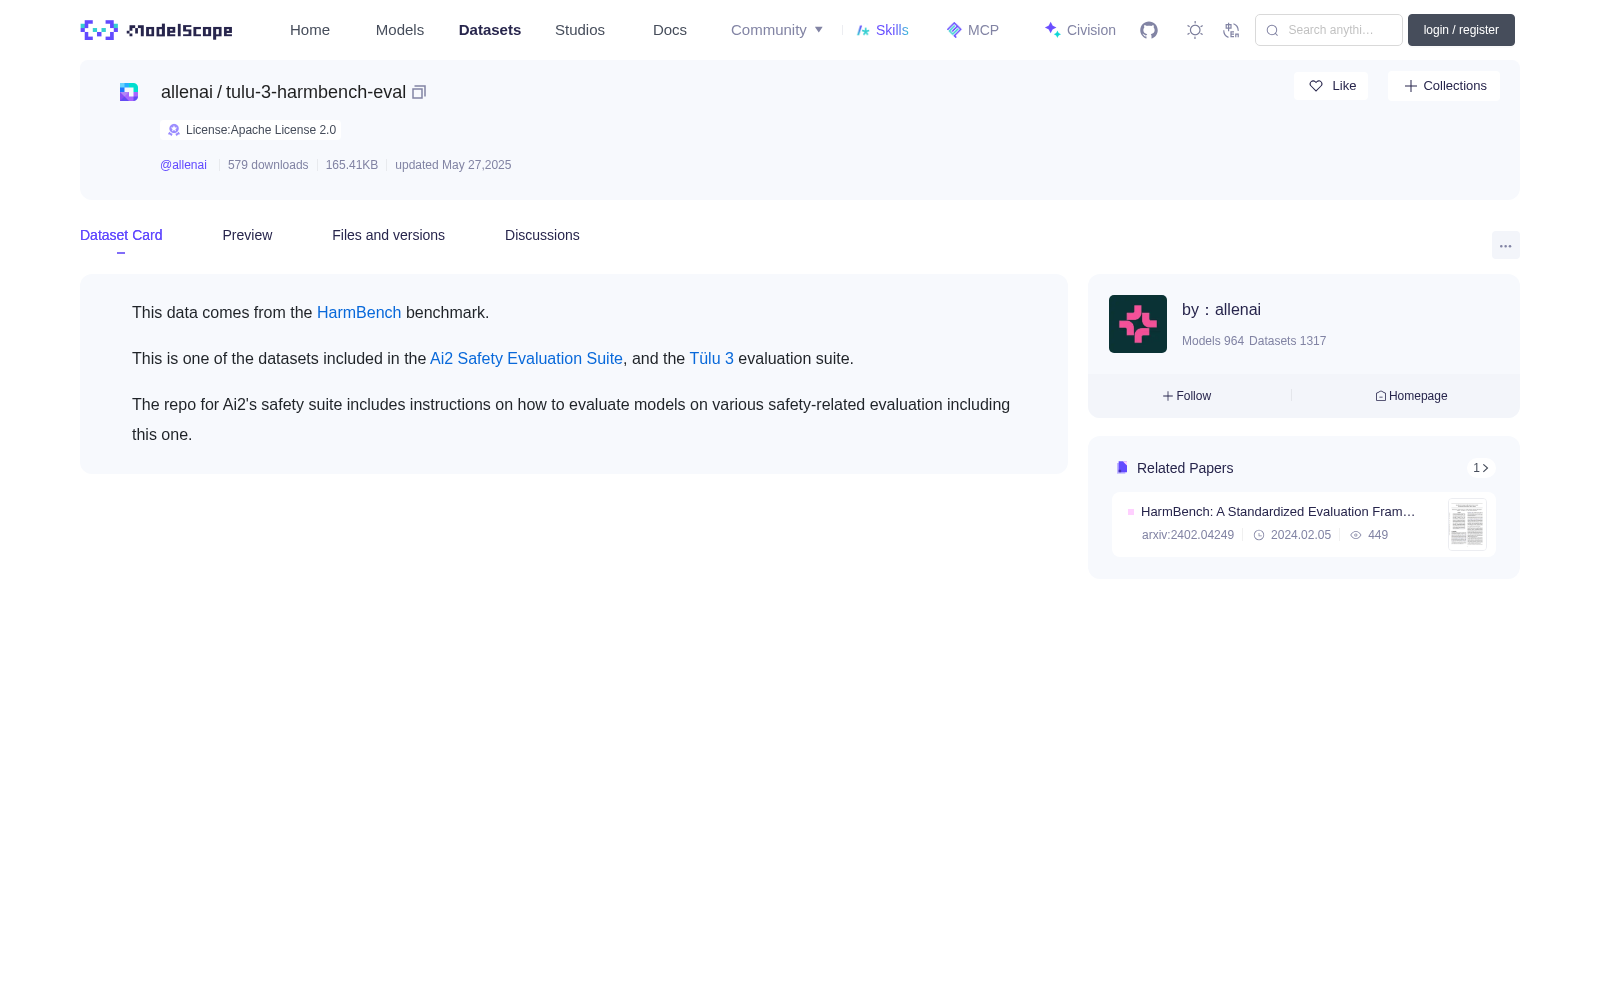Viewport: 1600px width, 1000px height.
Task: Open the GitHub icon link
Action: tap(1149, 30)
